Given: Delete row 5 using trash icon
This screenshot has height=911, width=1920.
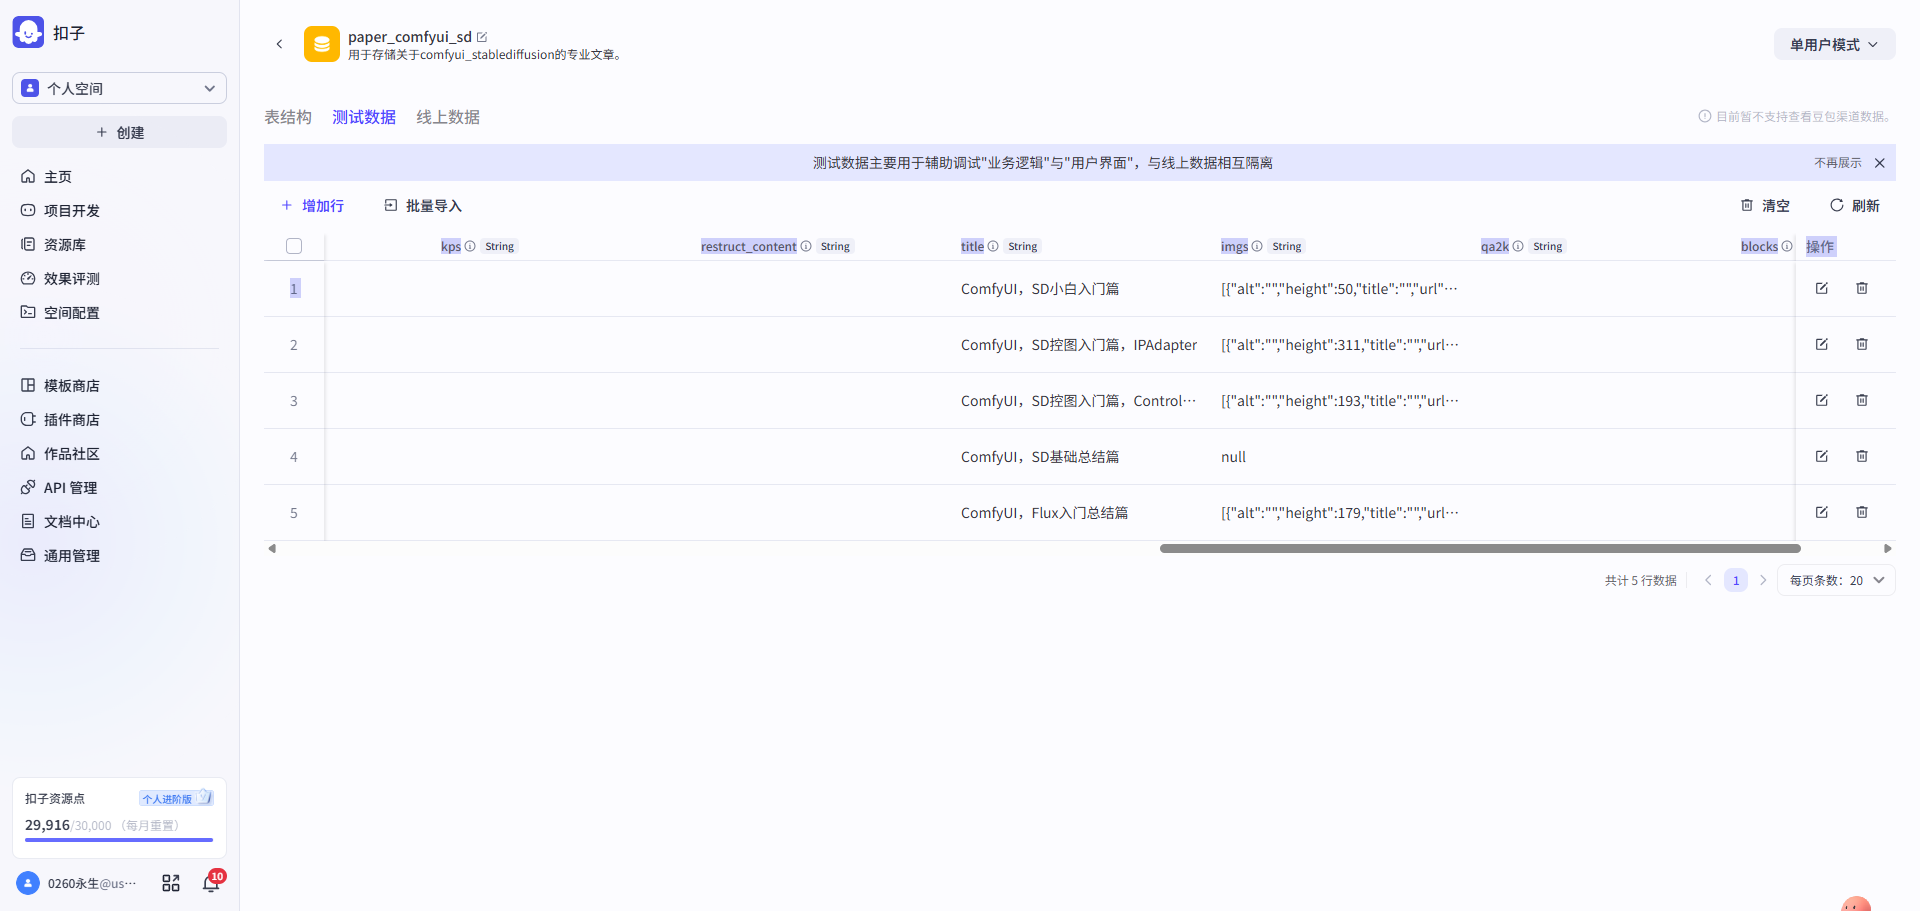Looking at the screenshot, I should [1861, 512].
